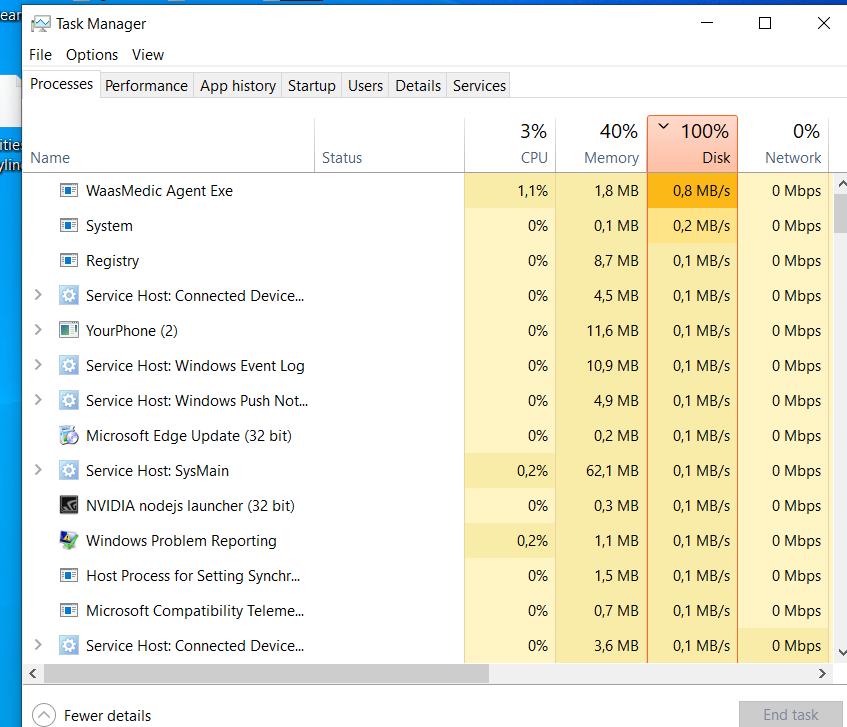The height and width of the screenshot is (727, 847).
Task: Click the WaasMedic Agent Exe process icon
Action: (69, 191)
